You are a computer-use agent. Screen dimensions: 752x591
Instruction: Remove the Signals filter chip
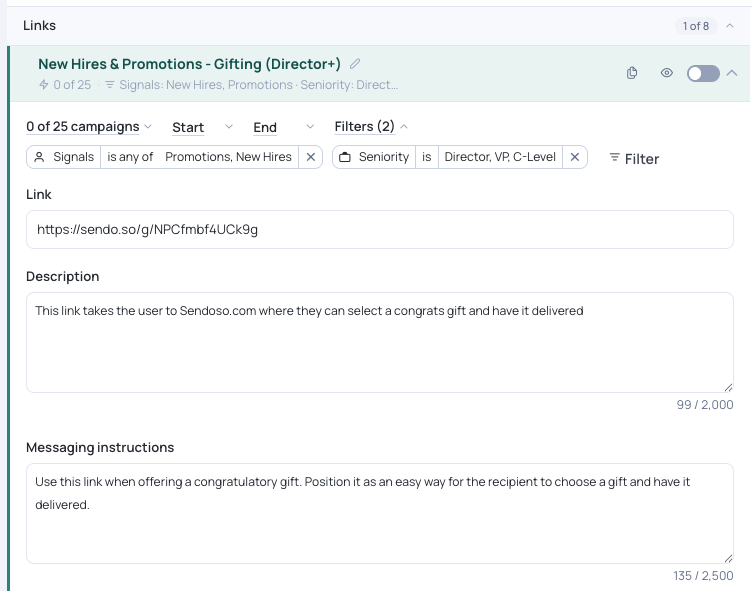(x=311, y=157)
